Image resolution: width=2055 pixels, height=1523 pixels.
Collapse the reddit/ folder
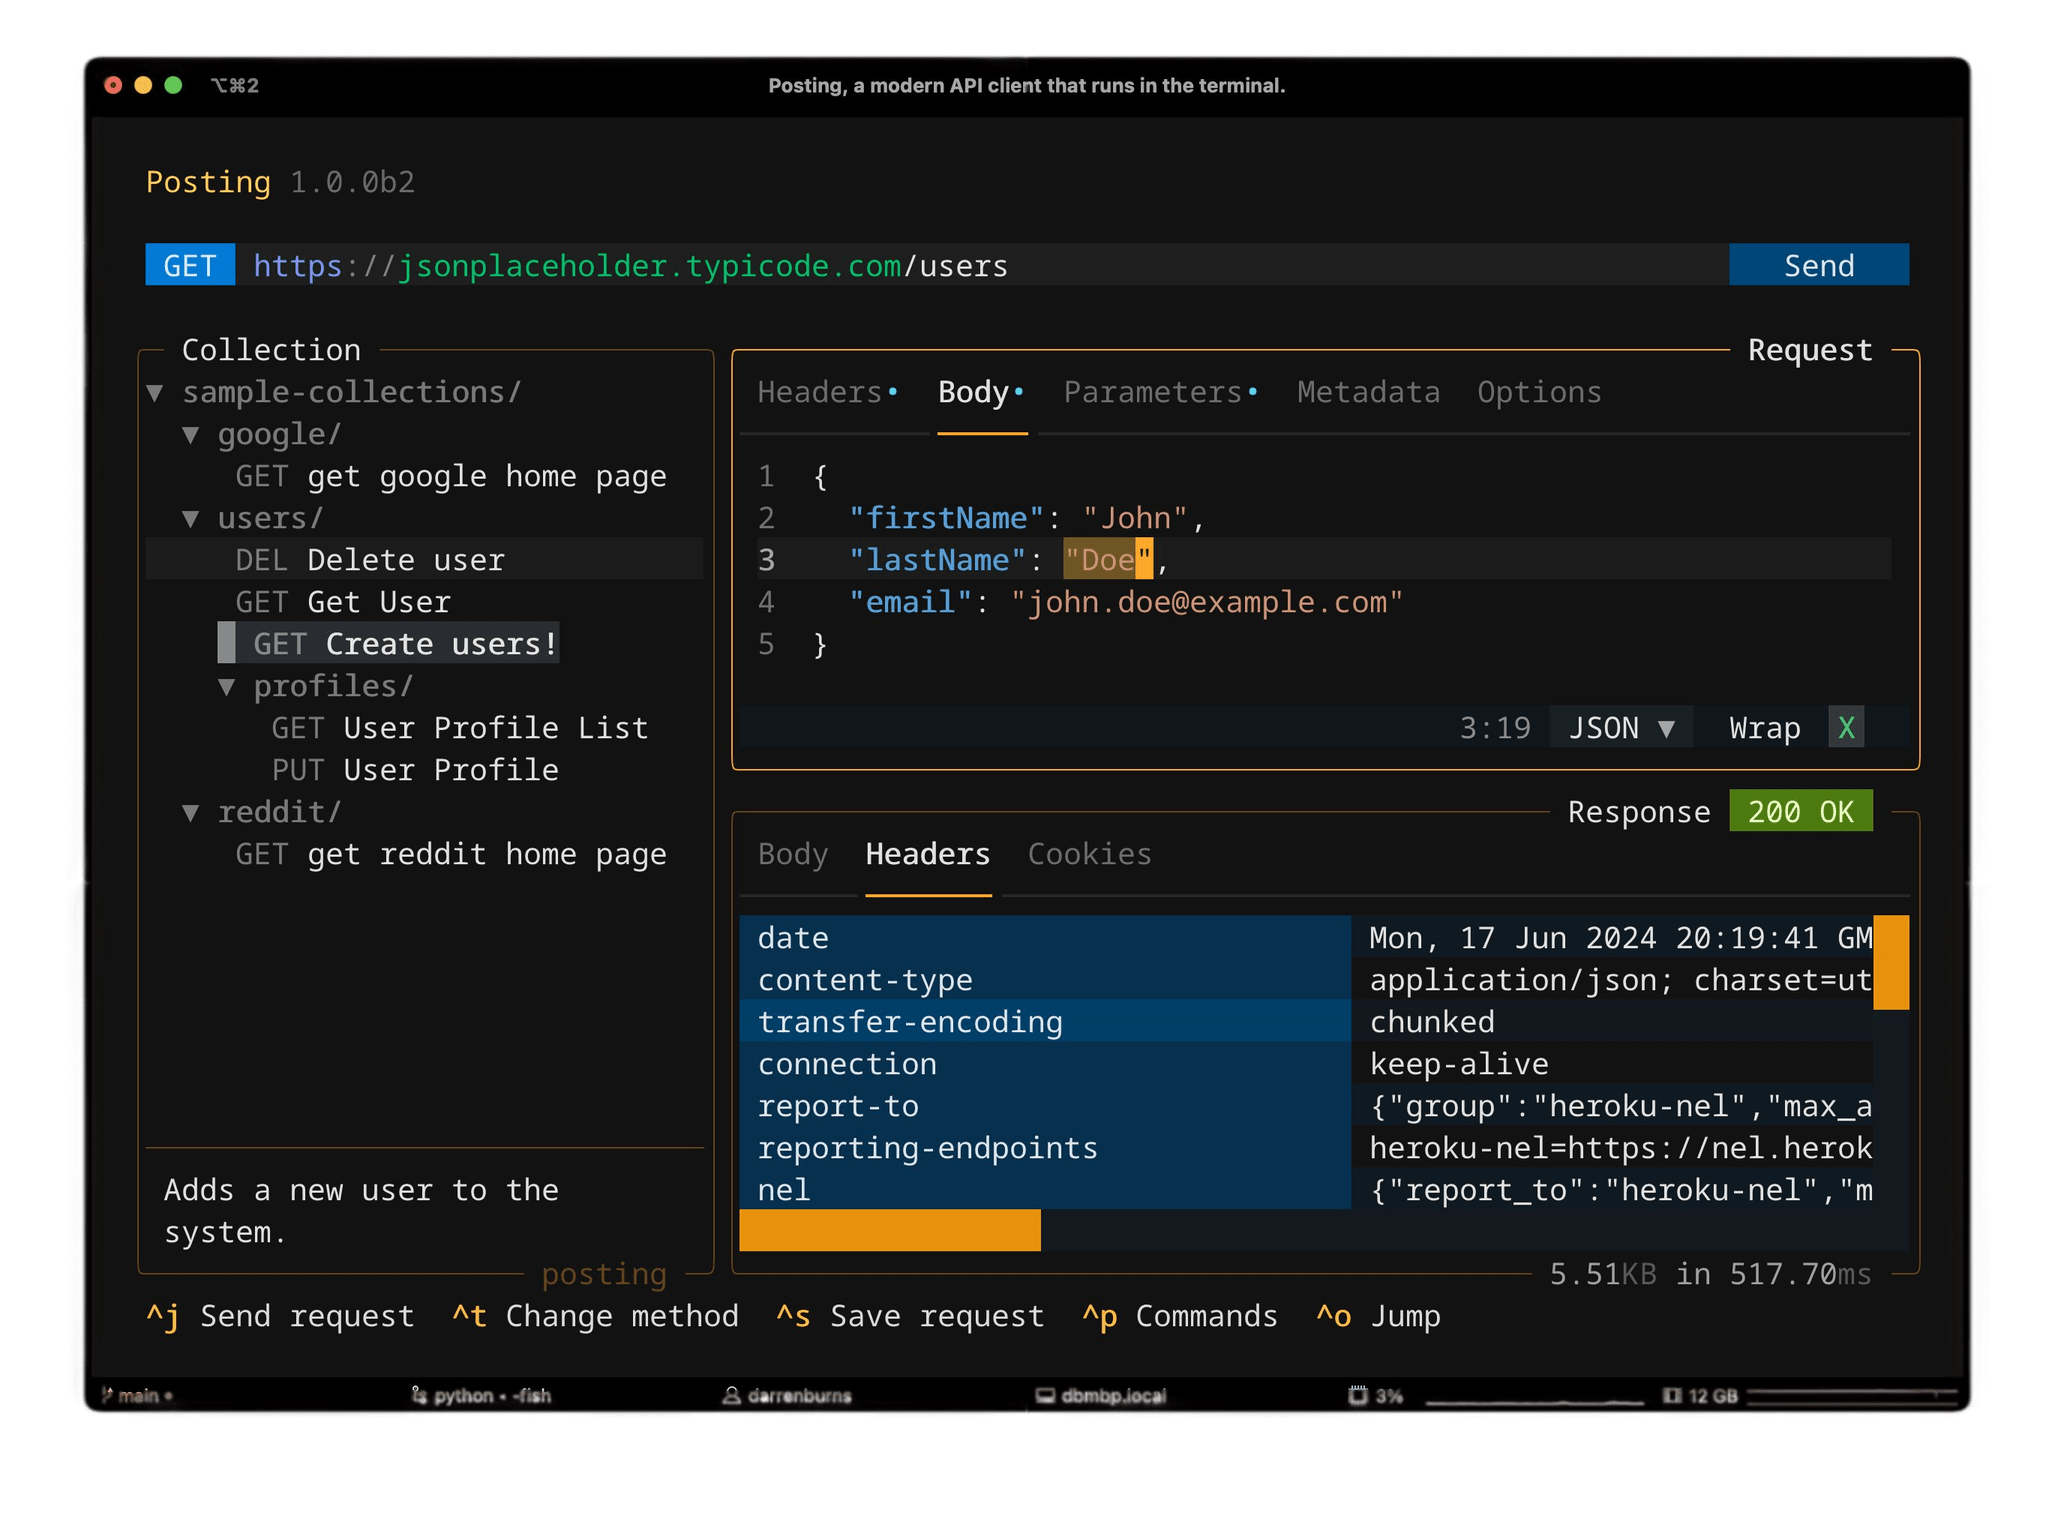(x=191, y=811)
